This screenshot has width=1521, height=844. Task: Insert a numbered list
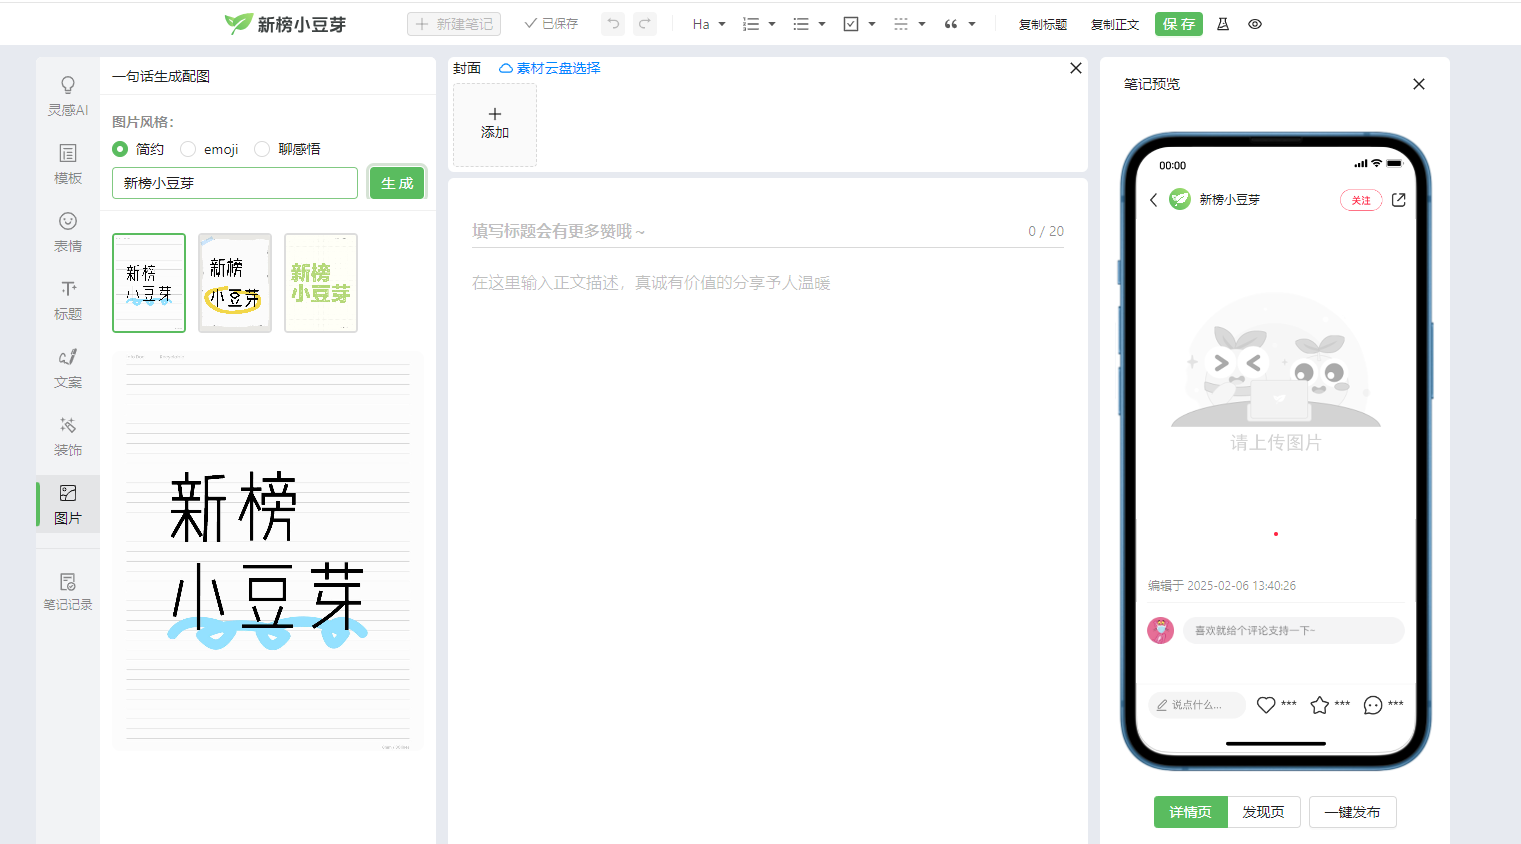(751, 24)
